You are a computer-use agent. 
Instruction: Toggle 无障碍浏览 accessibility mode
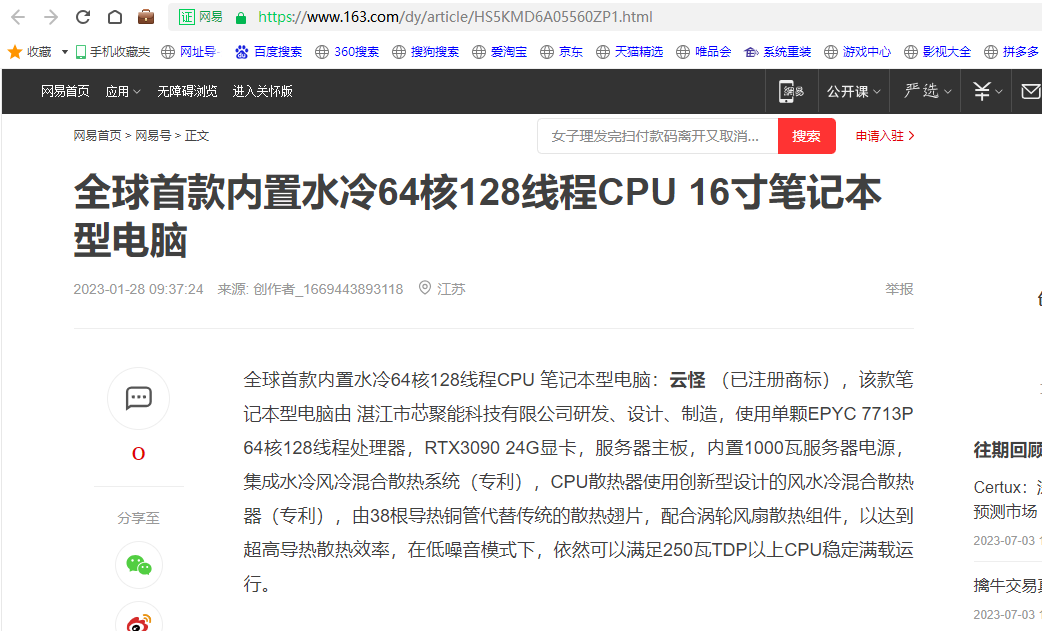click(x=187, y=91)
